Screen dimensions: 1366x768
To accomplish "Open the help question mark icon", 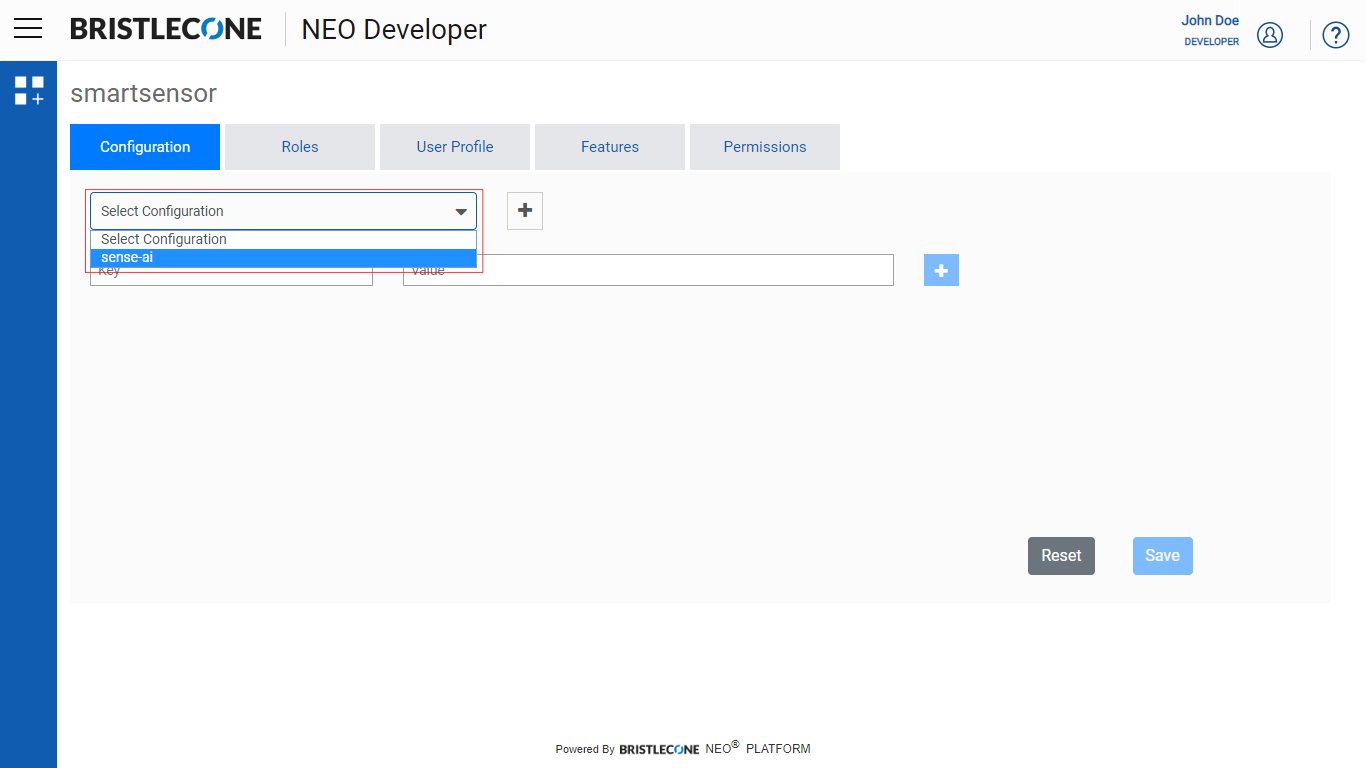I will [1336, 35].
